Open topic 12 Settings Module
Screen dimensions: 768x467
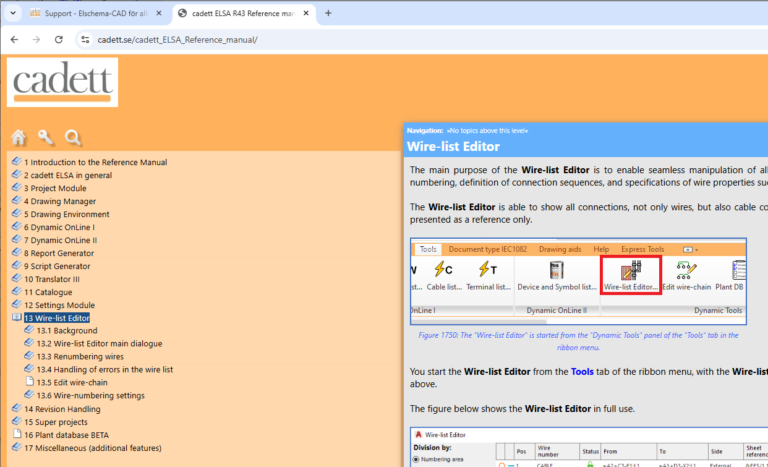click(60, 305)
